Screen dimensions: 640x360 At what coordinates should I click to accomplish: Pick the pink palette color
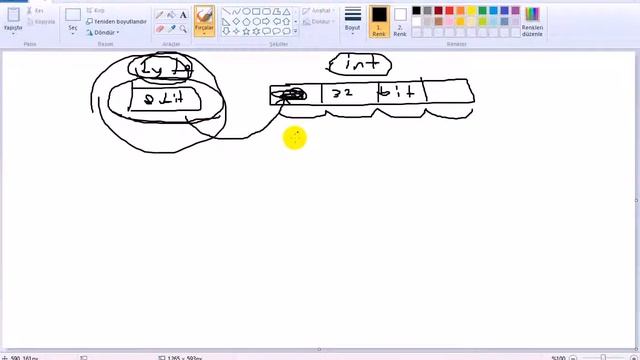[450, 21]
